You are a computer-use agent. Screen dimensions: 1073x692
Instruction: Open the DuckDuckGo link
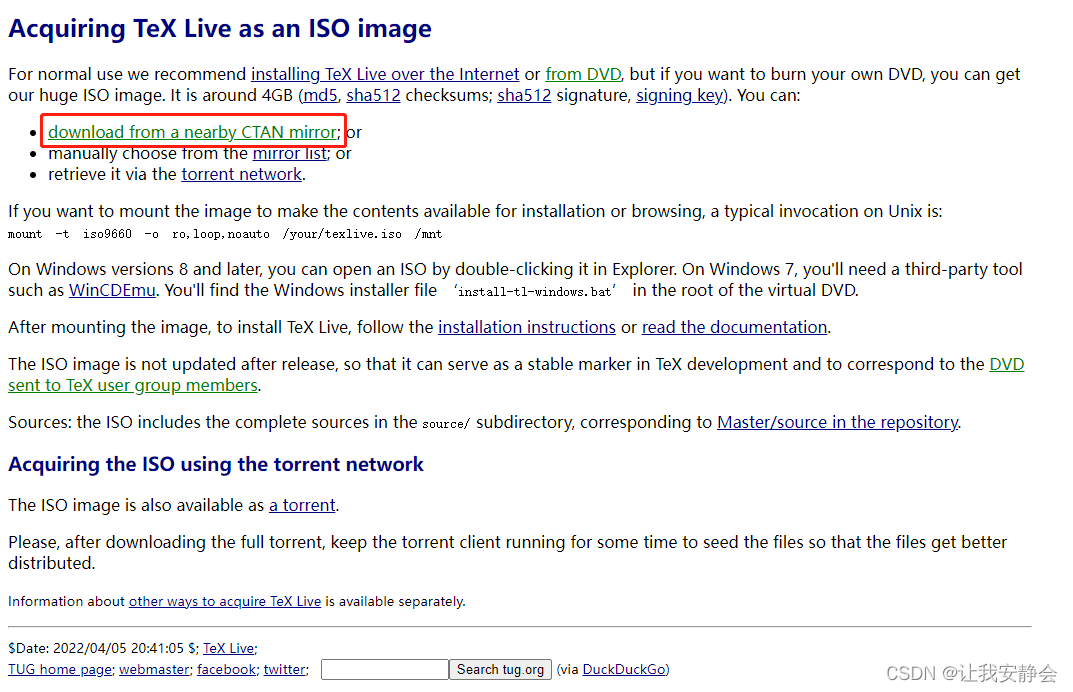click(x=624, y=669)
